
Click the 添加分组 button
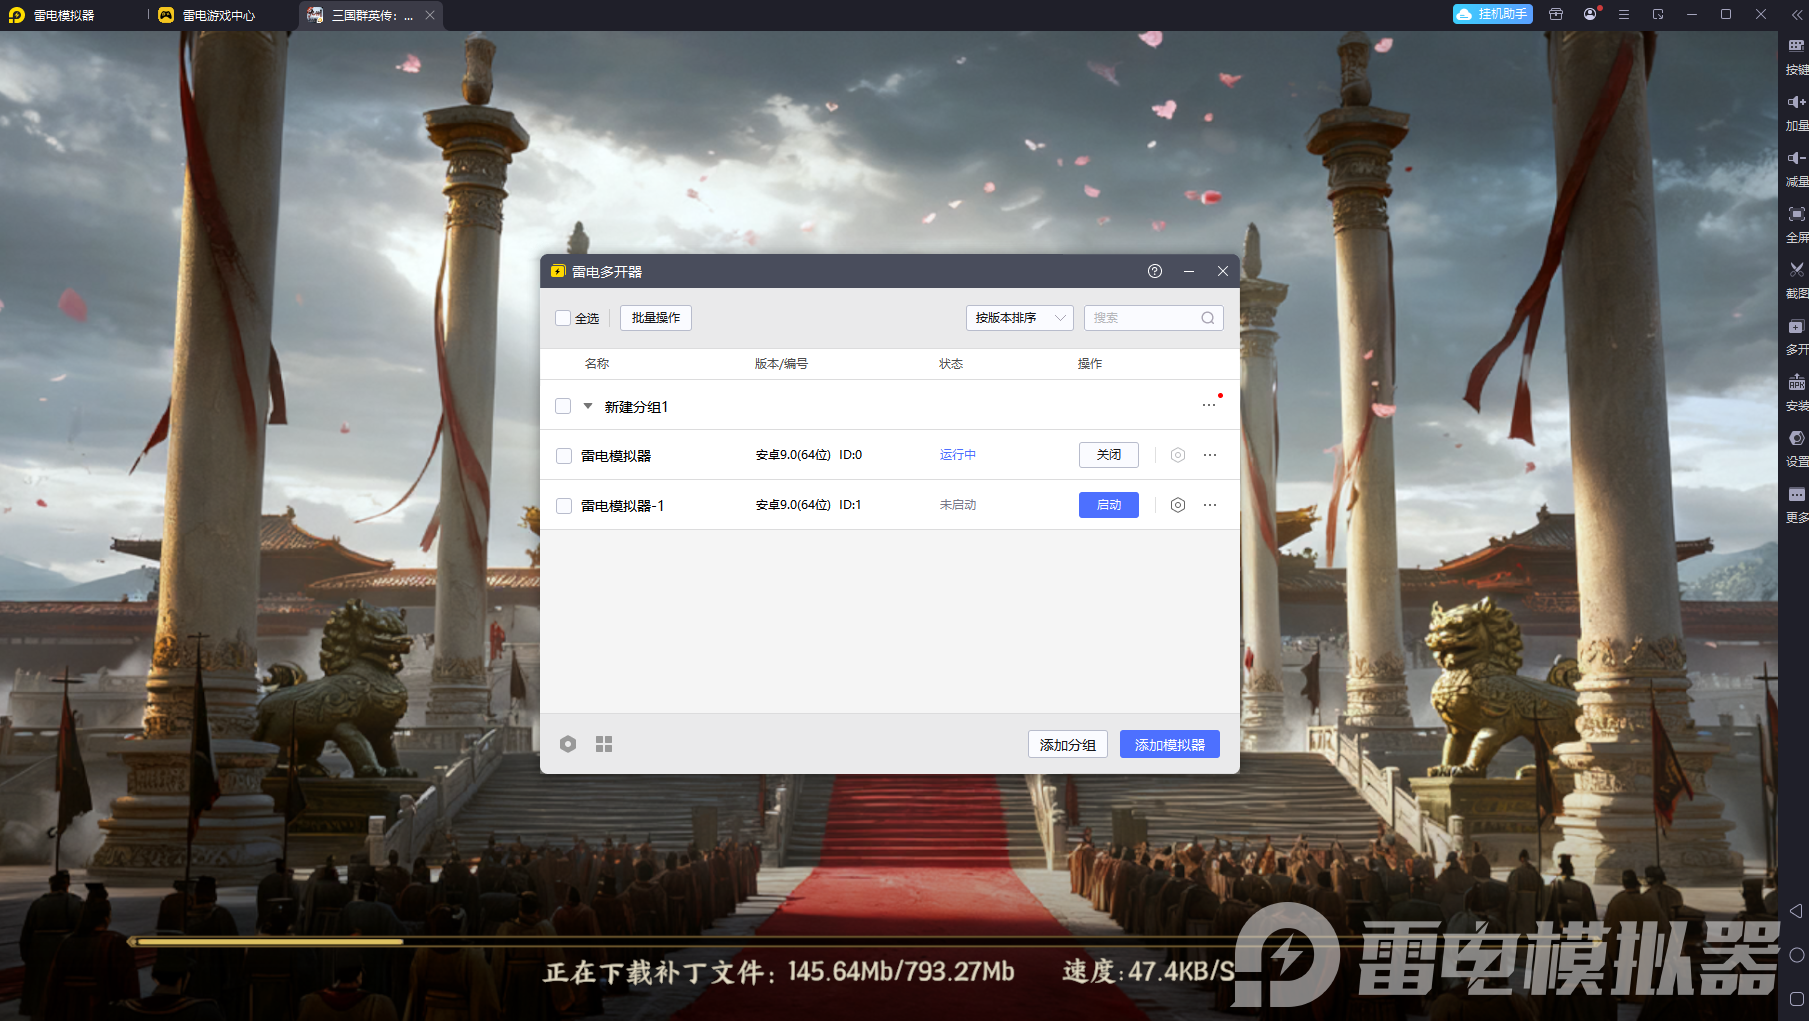click(1068, 745)
